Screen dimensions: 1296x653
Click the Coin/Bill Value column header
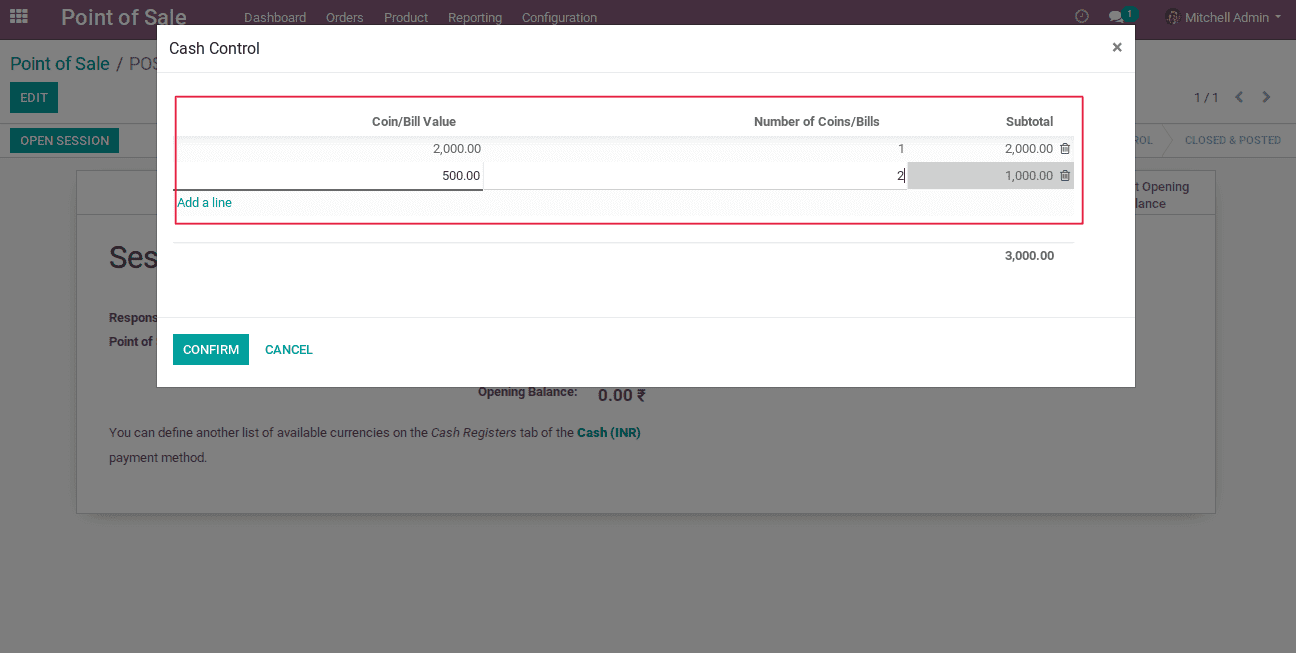tap(414, 122)
